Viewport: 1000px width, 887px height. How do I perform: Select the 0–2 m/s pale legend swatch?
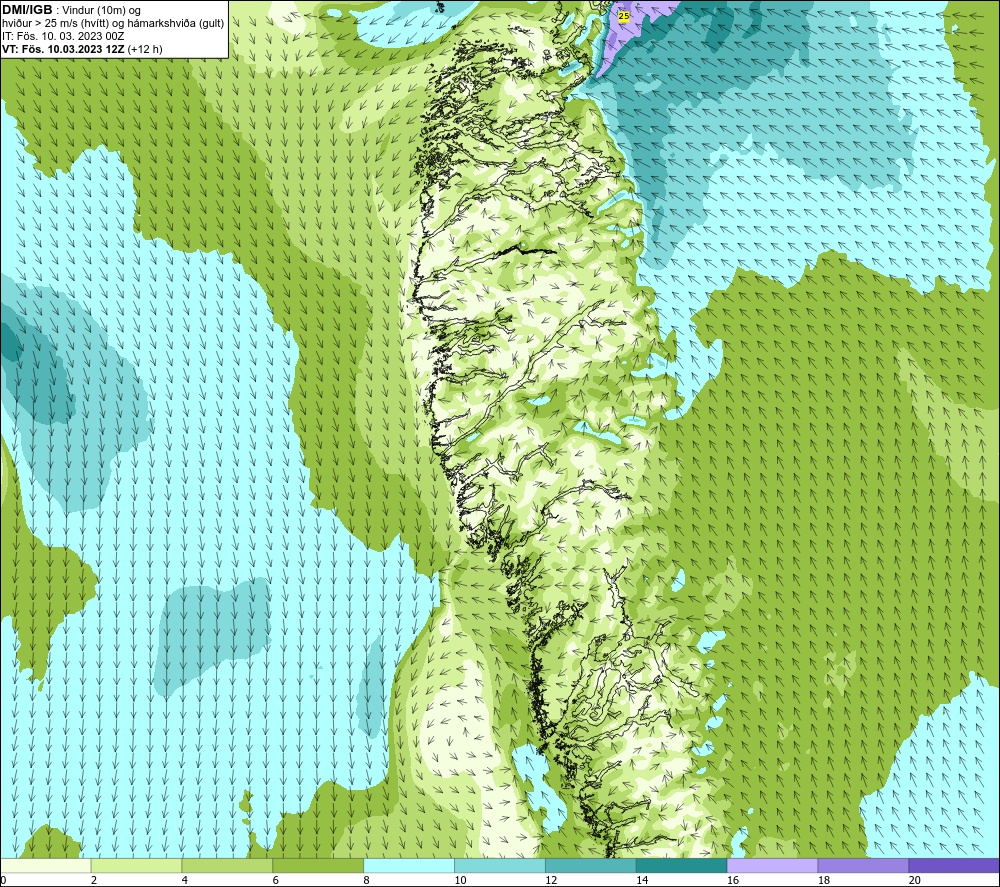tap(46, 865)
